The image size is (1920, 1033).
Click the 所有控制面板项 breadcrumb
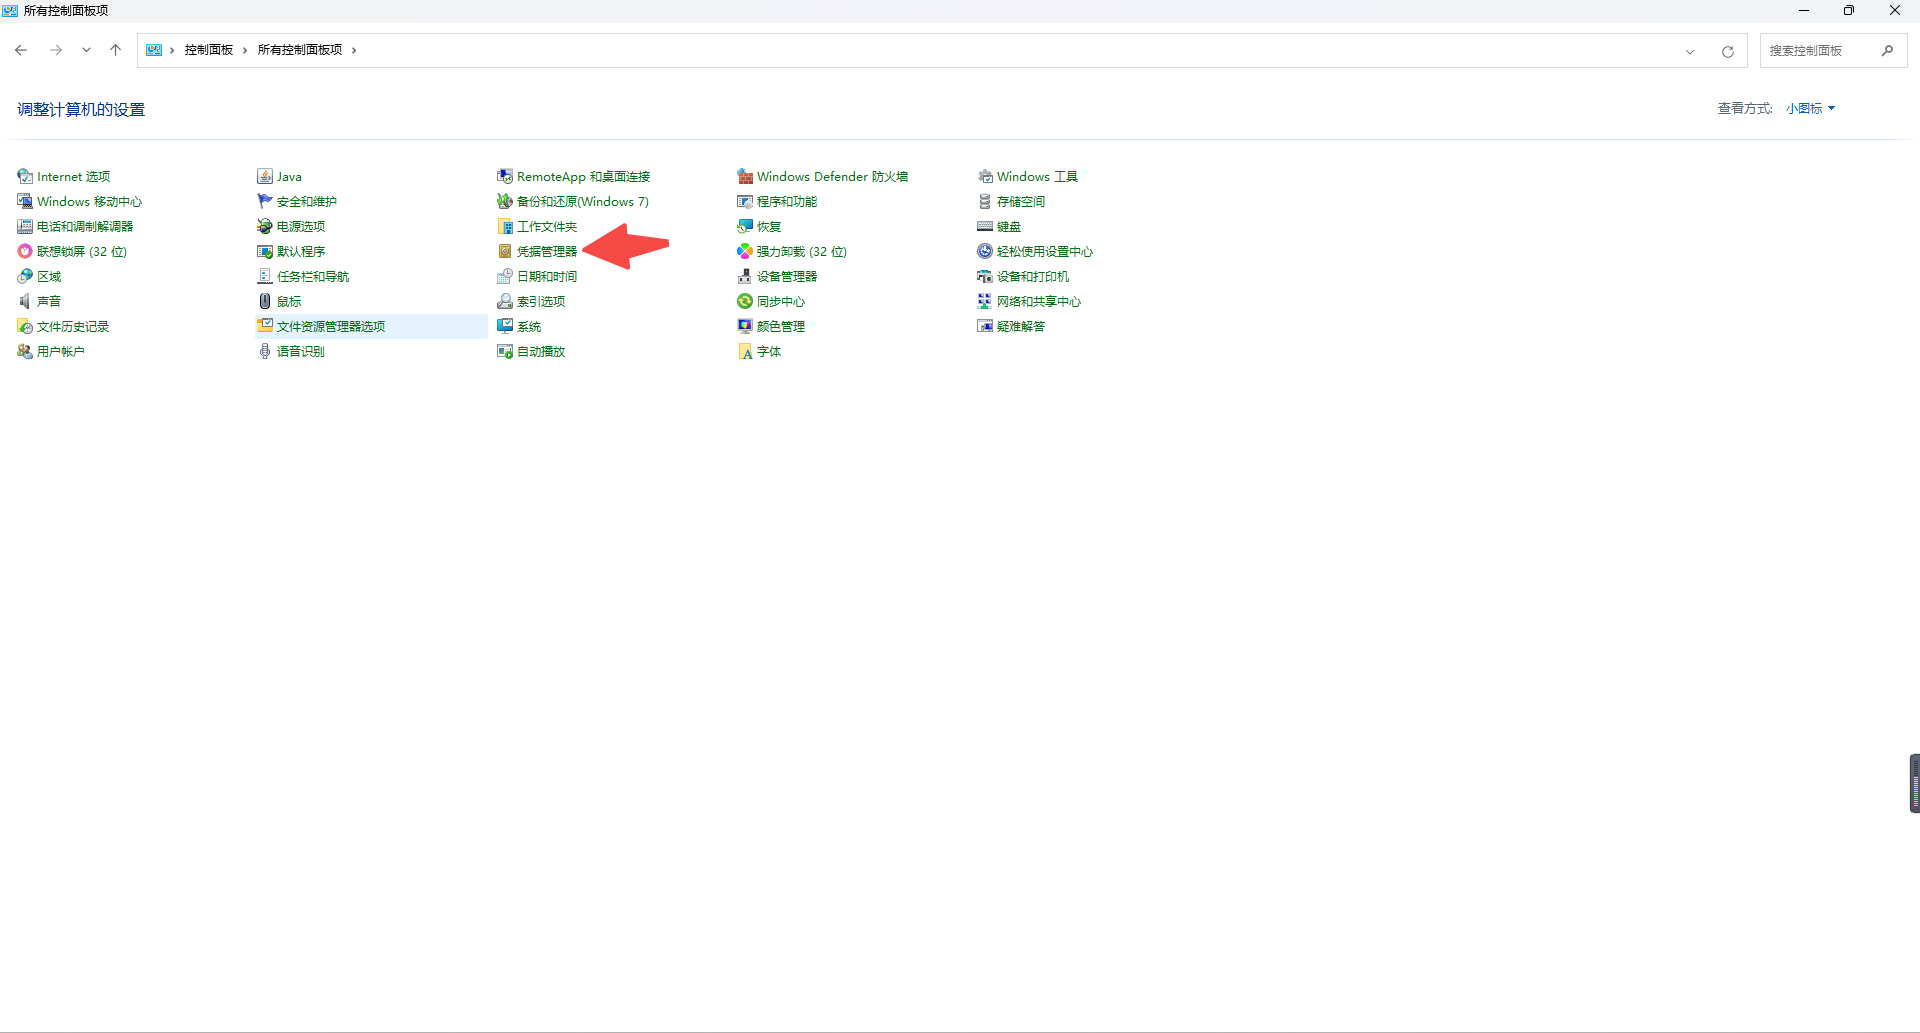pos(300,50)
